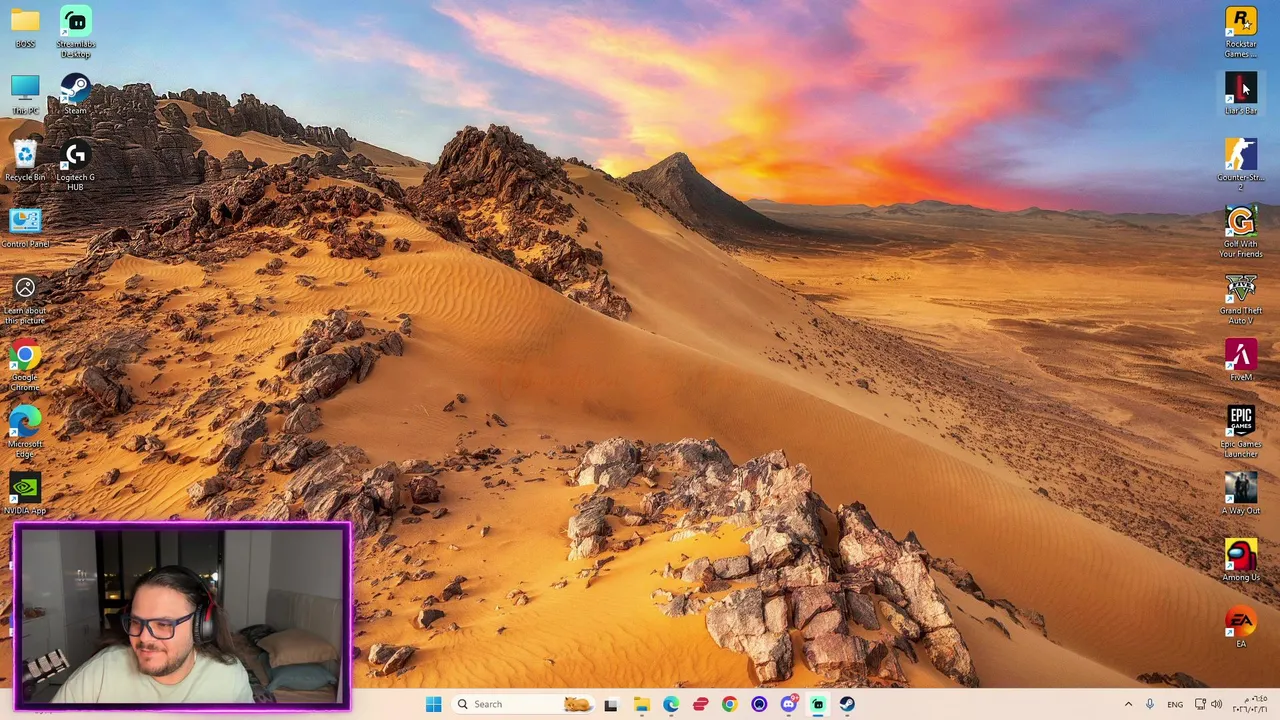Select the Steam desktop shortcut

[x=75, y=94]
